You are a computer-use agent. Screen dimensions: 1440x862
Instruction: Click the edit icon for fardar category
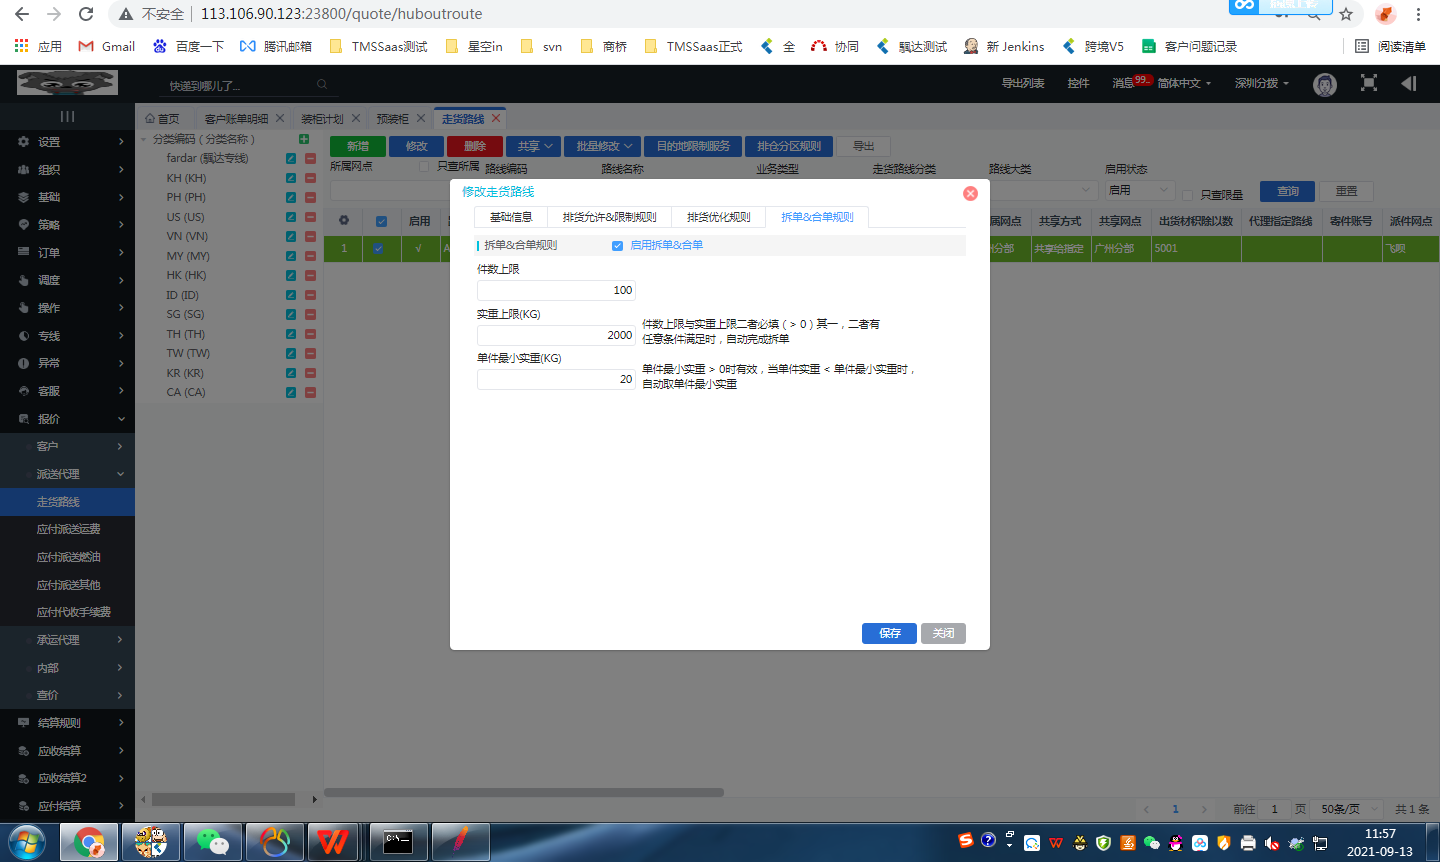click(291, 159)
